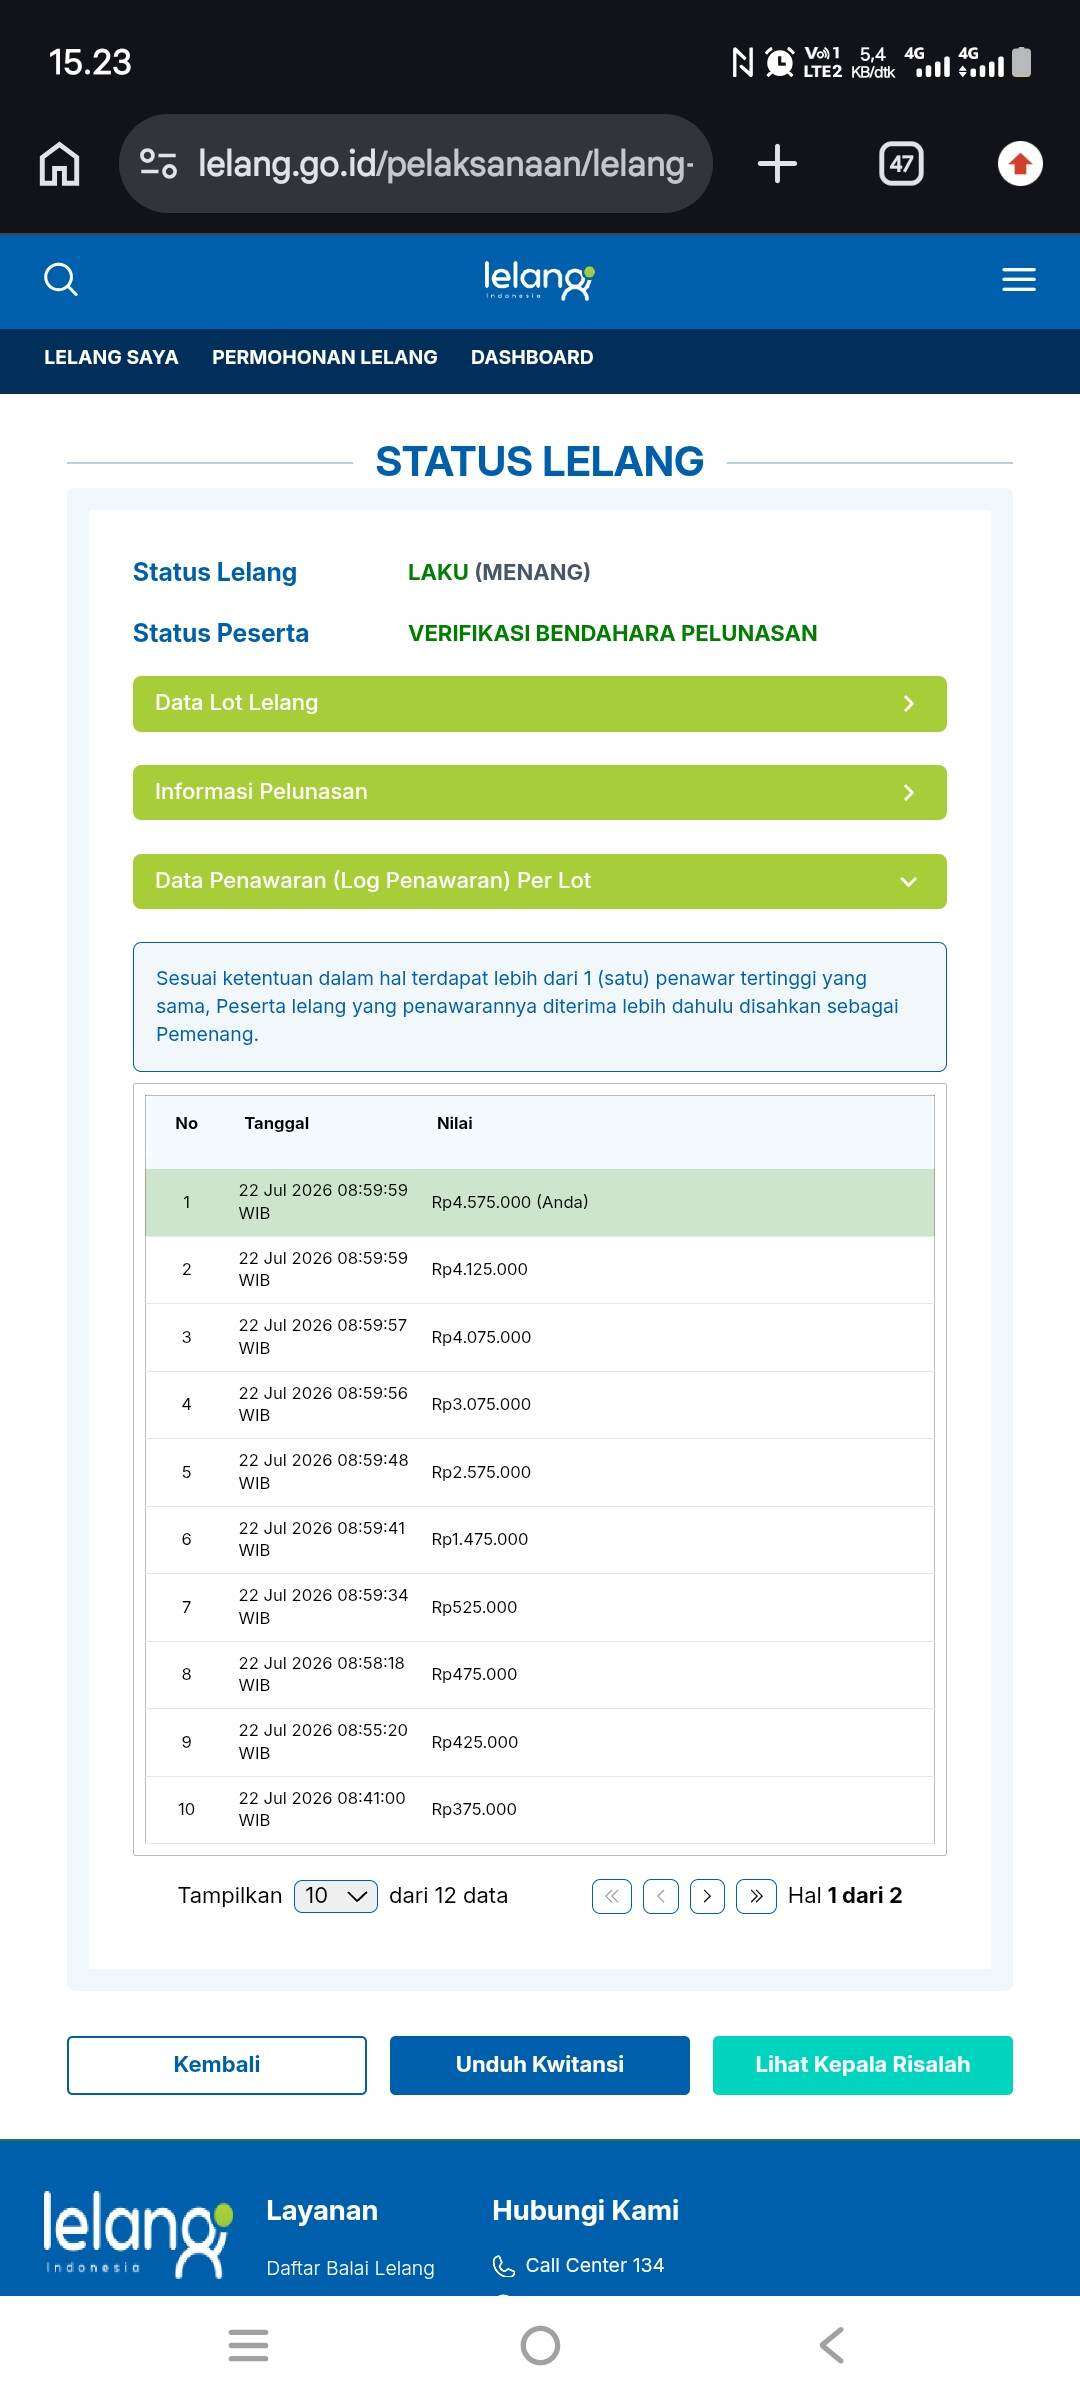Open the hamburger menu in the lelang header
This screenshot has width=1080, height=2400.
(1019, 280)
